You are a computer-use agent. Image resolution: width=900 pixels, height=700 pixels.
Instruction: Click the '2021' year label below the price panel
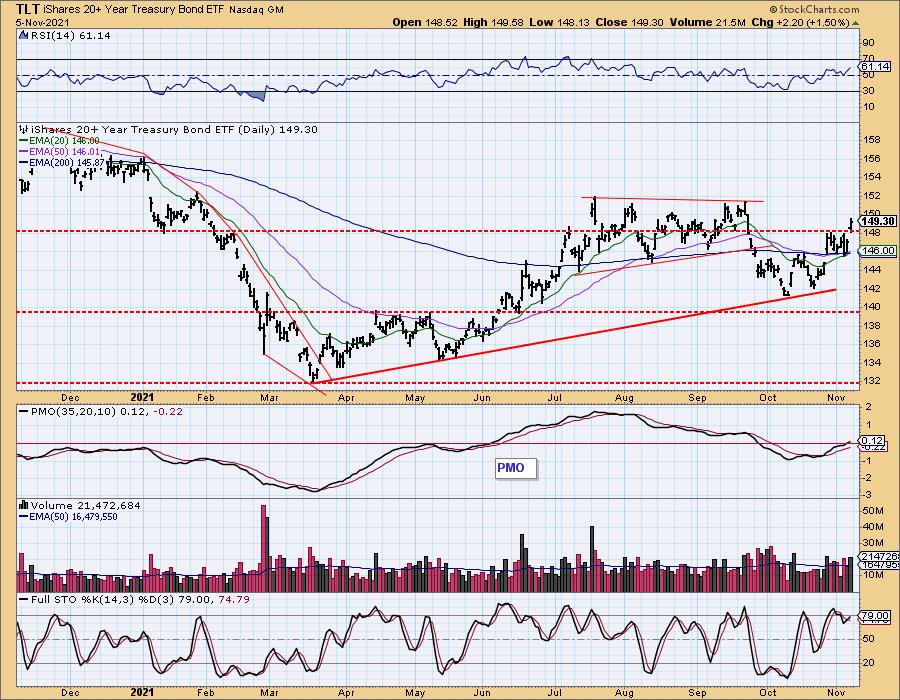(x=142, y=397)
